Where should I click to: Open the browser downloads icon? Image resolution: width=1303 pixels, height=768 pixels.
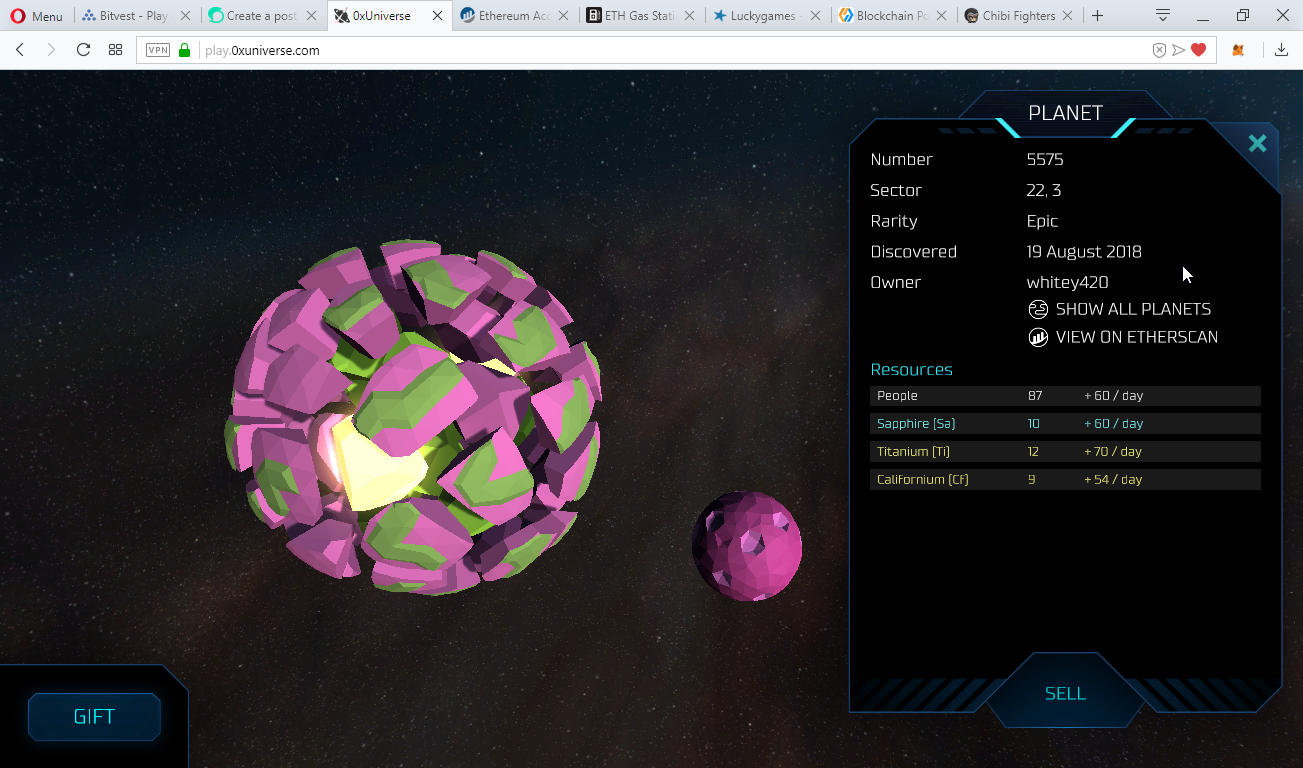[x=1281, y=50]
